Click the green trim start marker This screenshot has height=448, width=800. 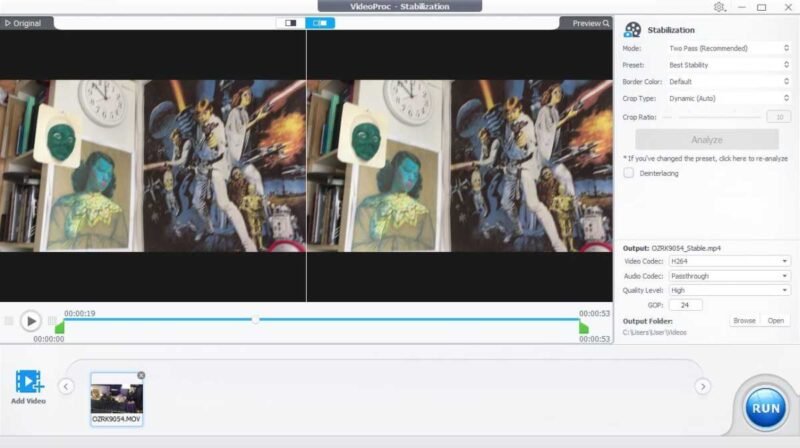(x=60, y=328)
